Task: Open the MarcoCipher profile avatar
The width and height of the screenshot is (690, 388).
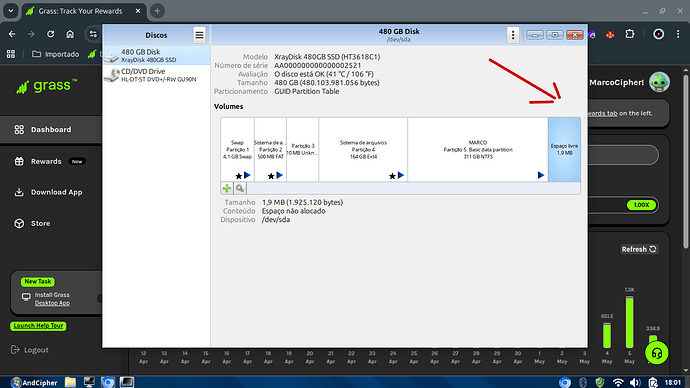Action: [x=659, y=82]
